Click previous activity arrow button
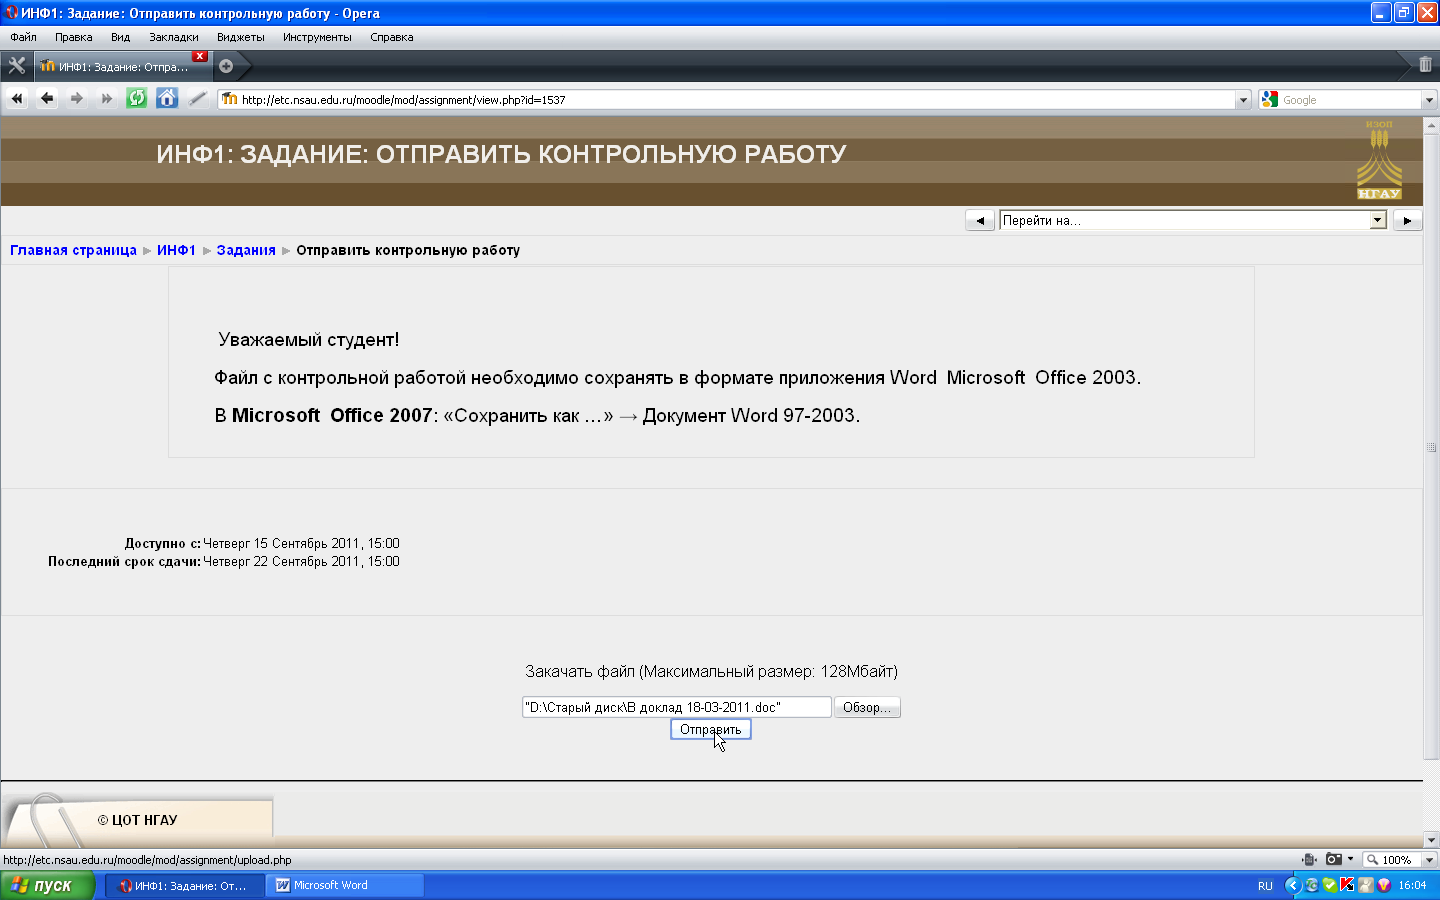Image resolution: width=1440 pixels, height=900 pixels. pos(980,220)
